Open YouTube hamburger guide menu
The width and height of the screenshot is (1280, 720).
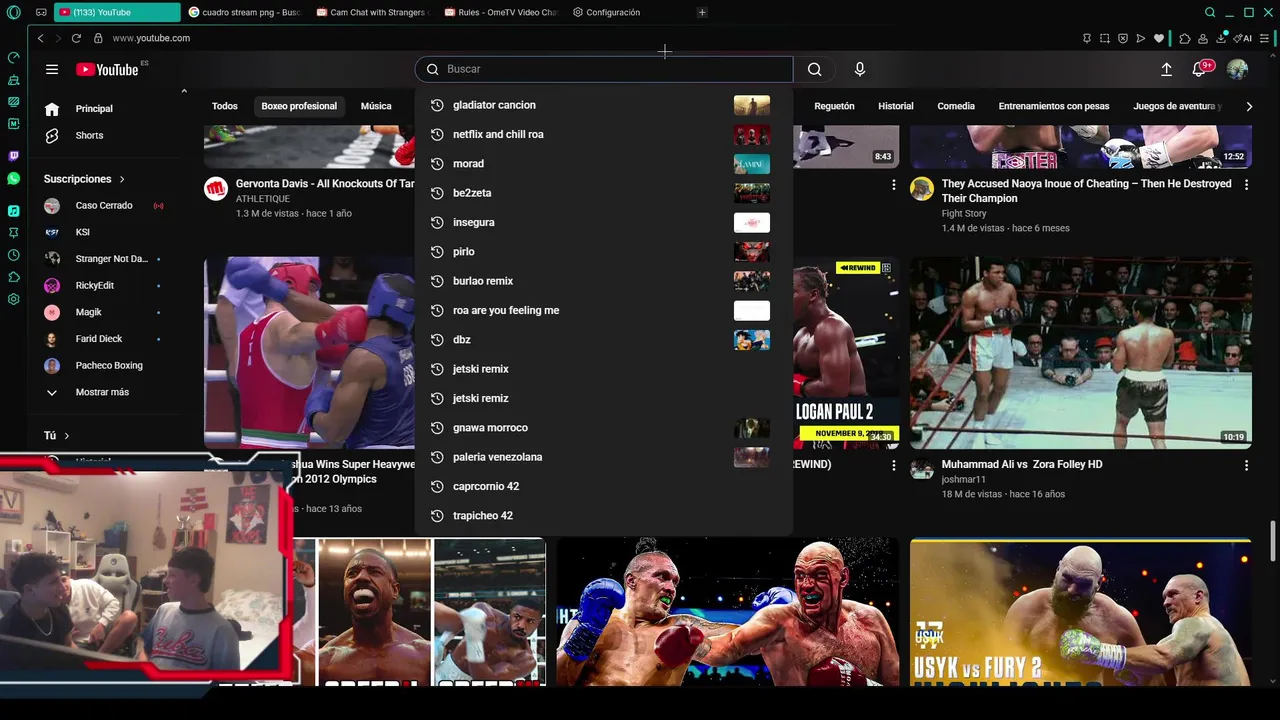click(x=52, y=69)
